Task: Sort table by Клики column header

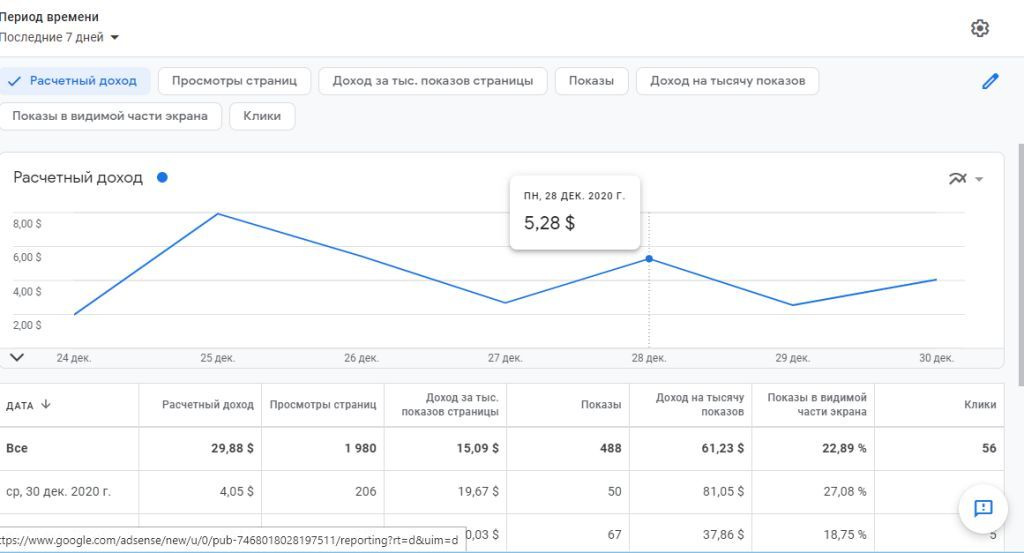Action: click(x=980, y=405)
